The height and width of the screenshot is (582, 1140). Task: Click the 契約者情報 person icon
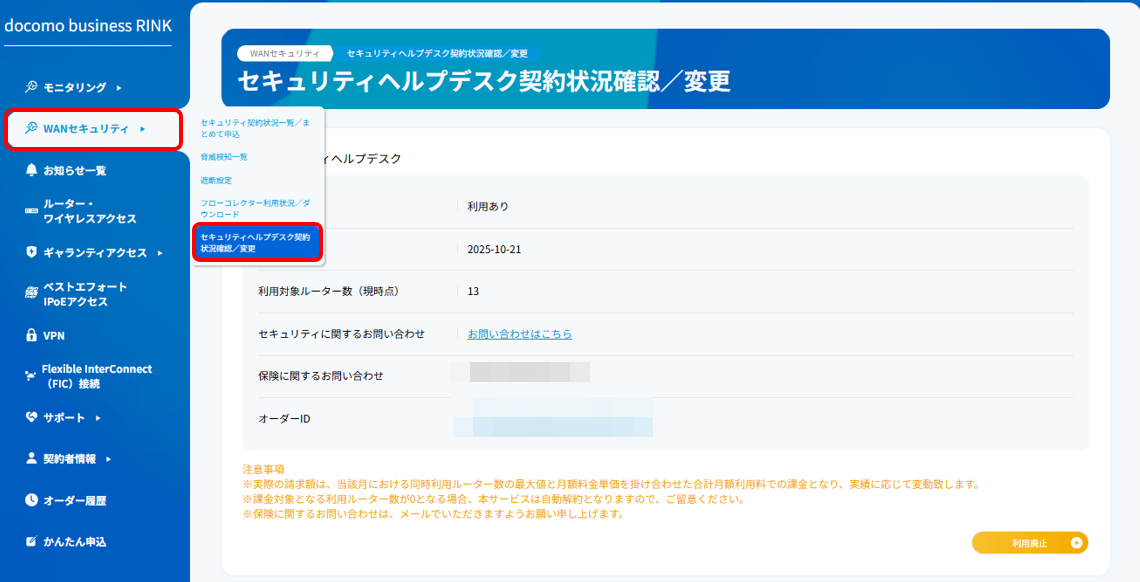30,459
